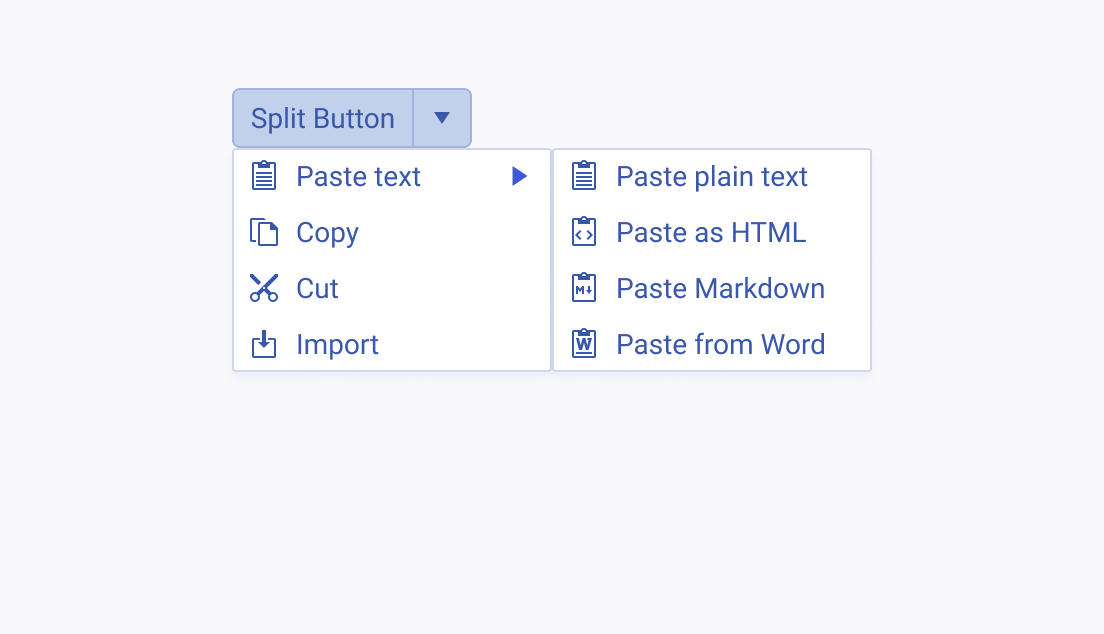Click the Paste as HTML code icon
Screen dimensions: 1104x634
[x=584, y=232]
